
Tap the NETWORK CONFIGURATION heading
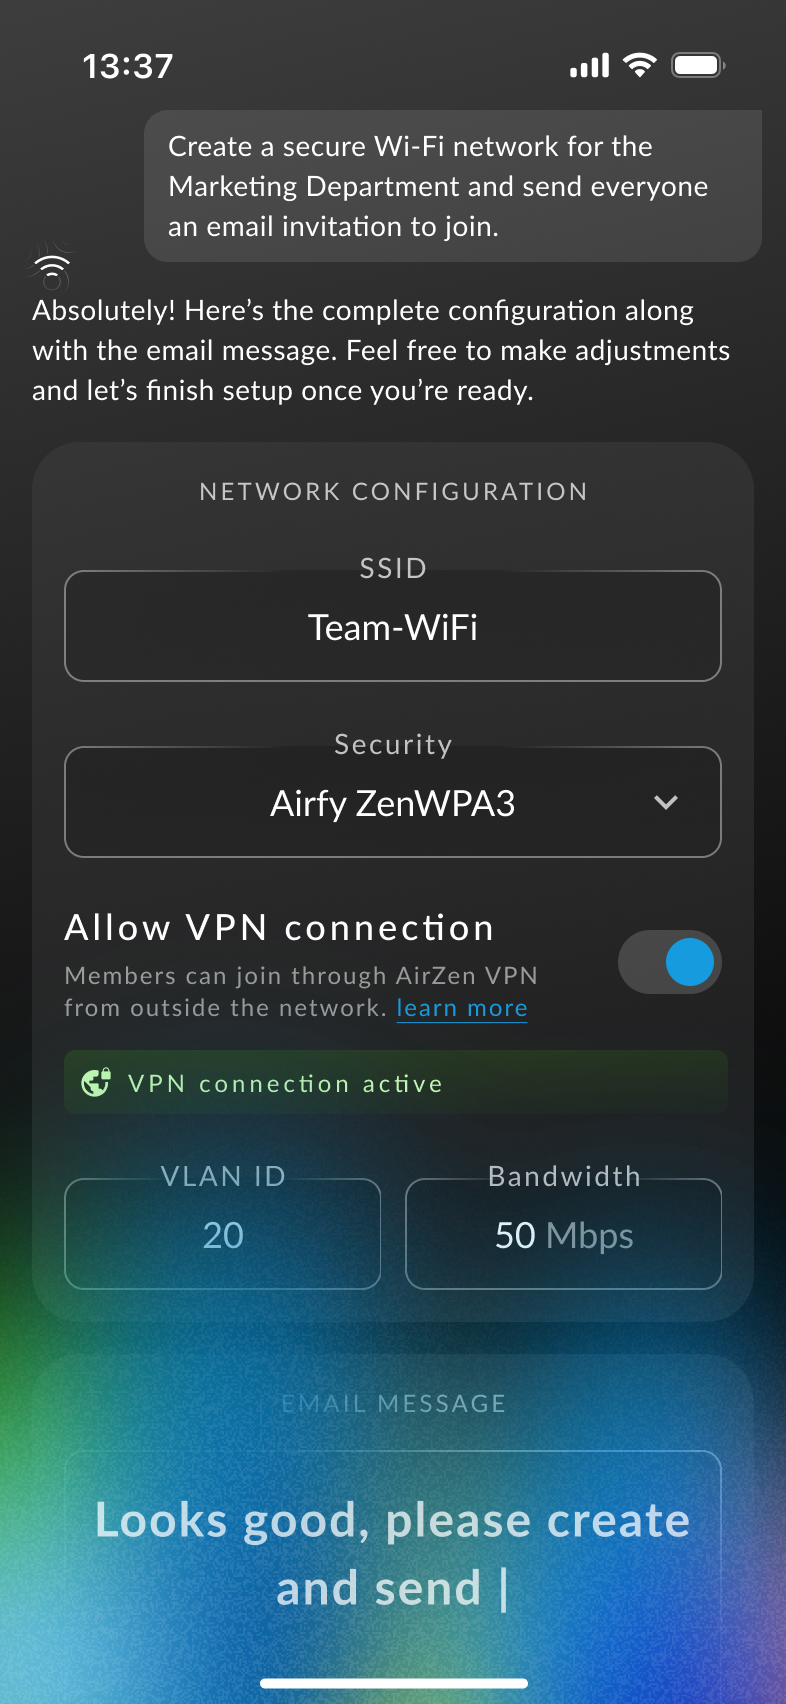click(394, 491)
